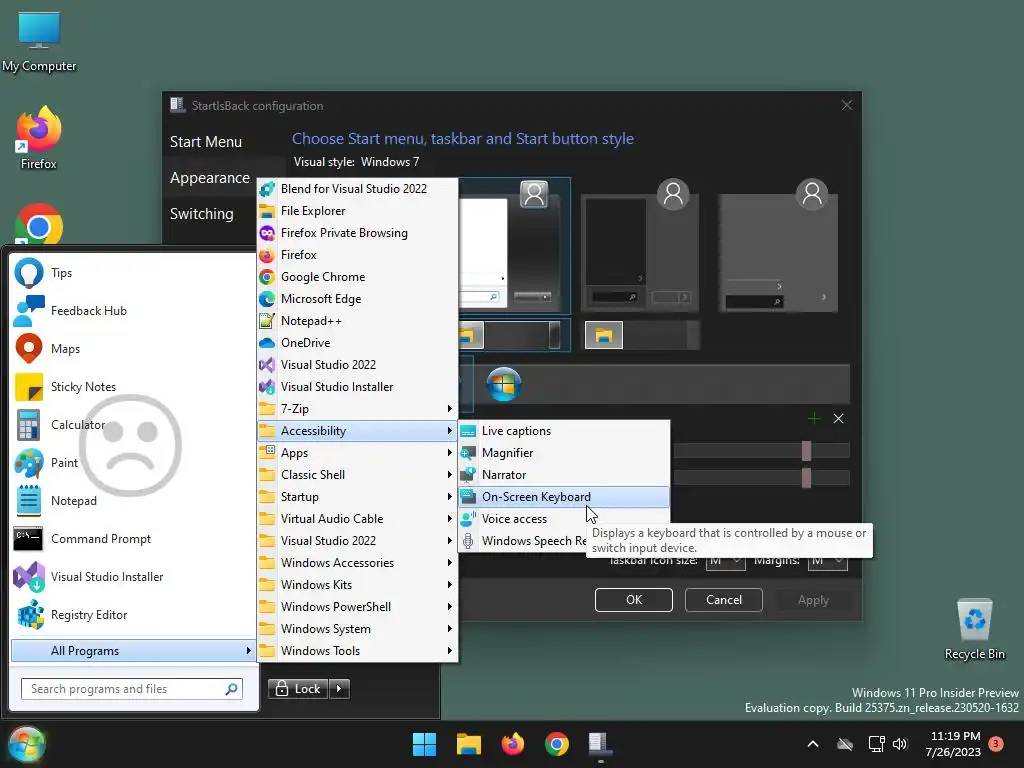Viewport: 1024px width, 768px height.
Task: Open the Google Chrome icon in All Programs list
Action: tap(266, 277)
